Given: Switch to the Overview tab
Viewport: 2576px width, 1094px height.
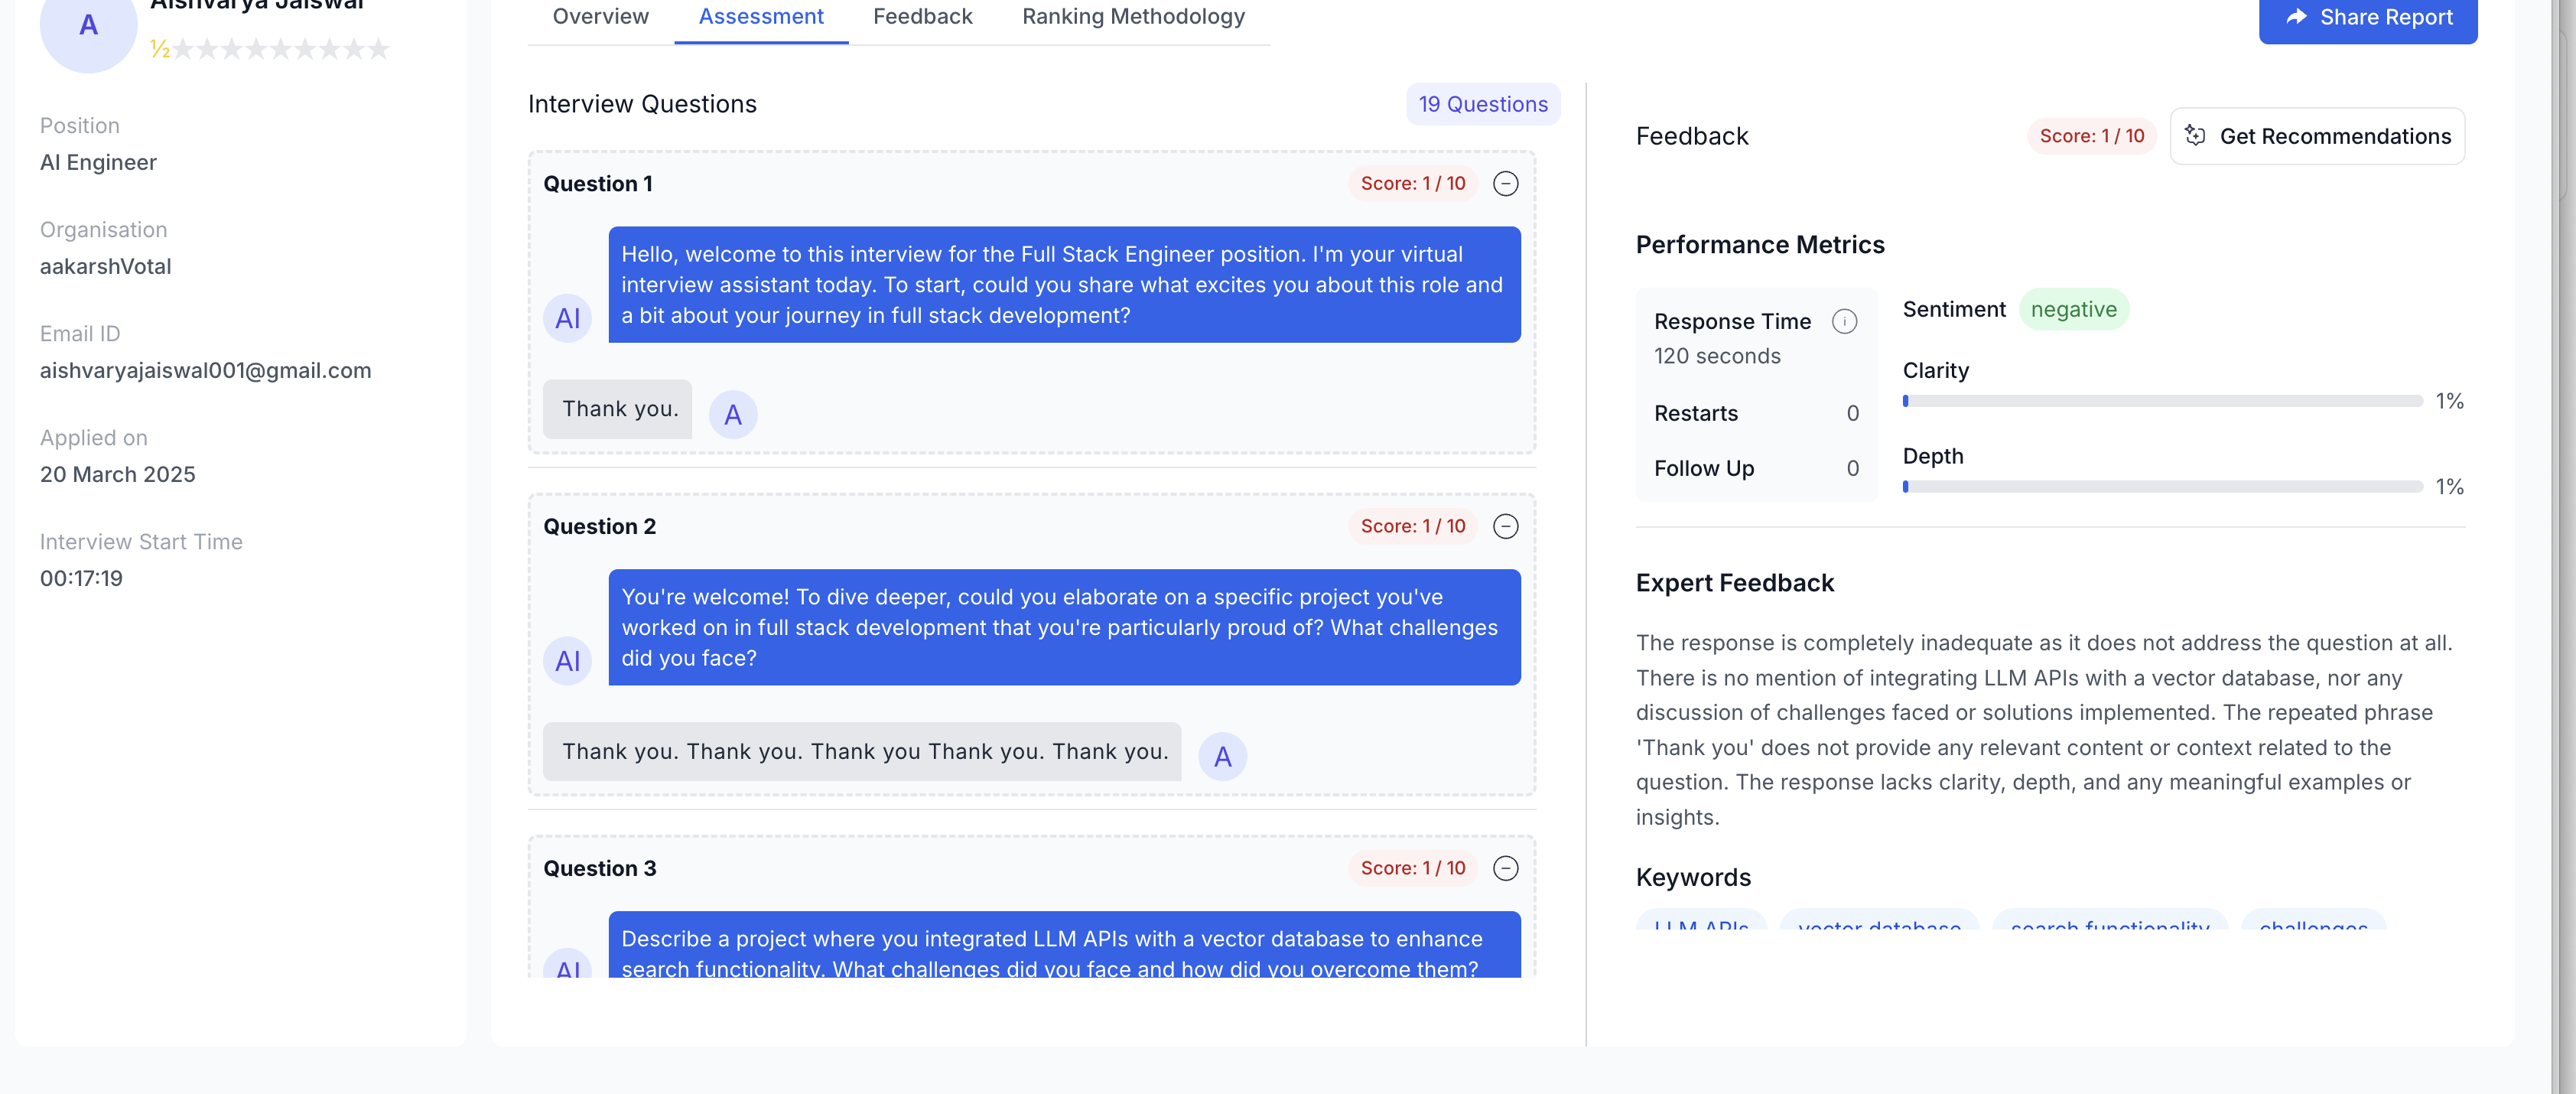Looking at the screenshot, I should [x=598, y=16].
